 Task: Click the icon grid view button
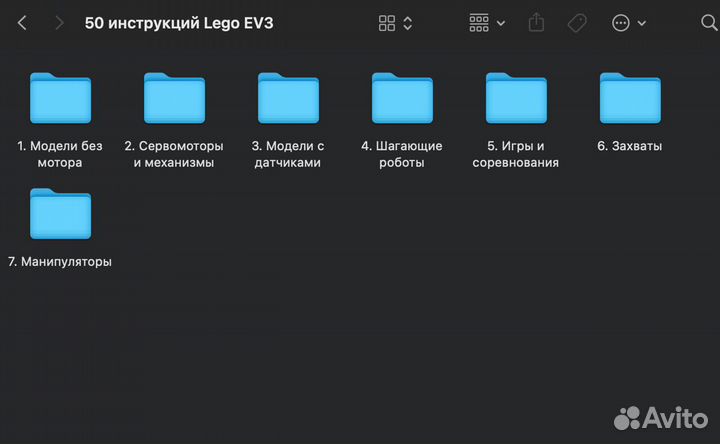(387, 23)
